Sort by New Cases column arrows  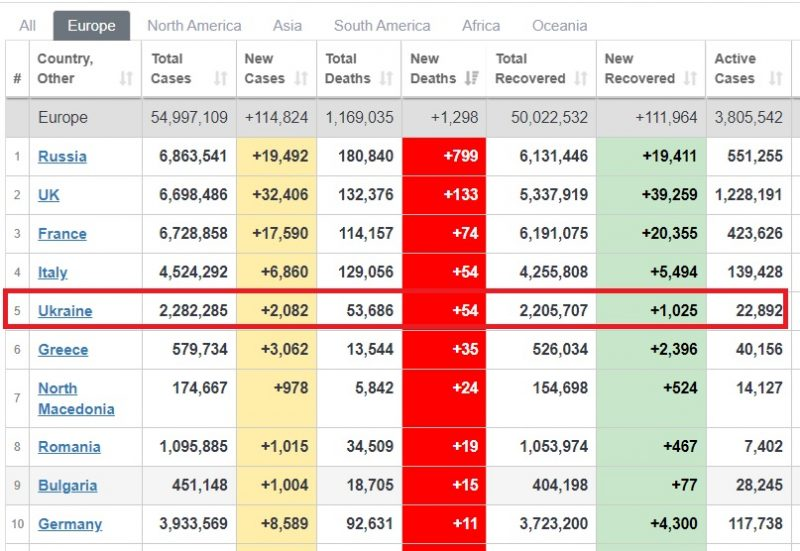click(x=302, y=78)
